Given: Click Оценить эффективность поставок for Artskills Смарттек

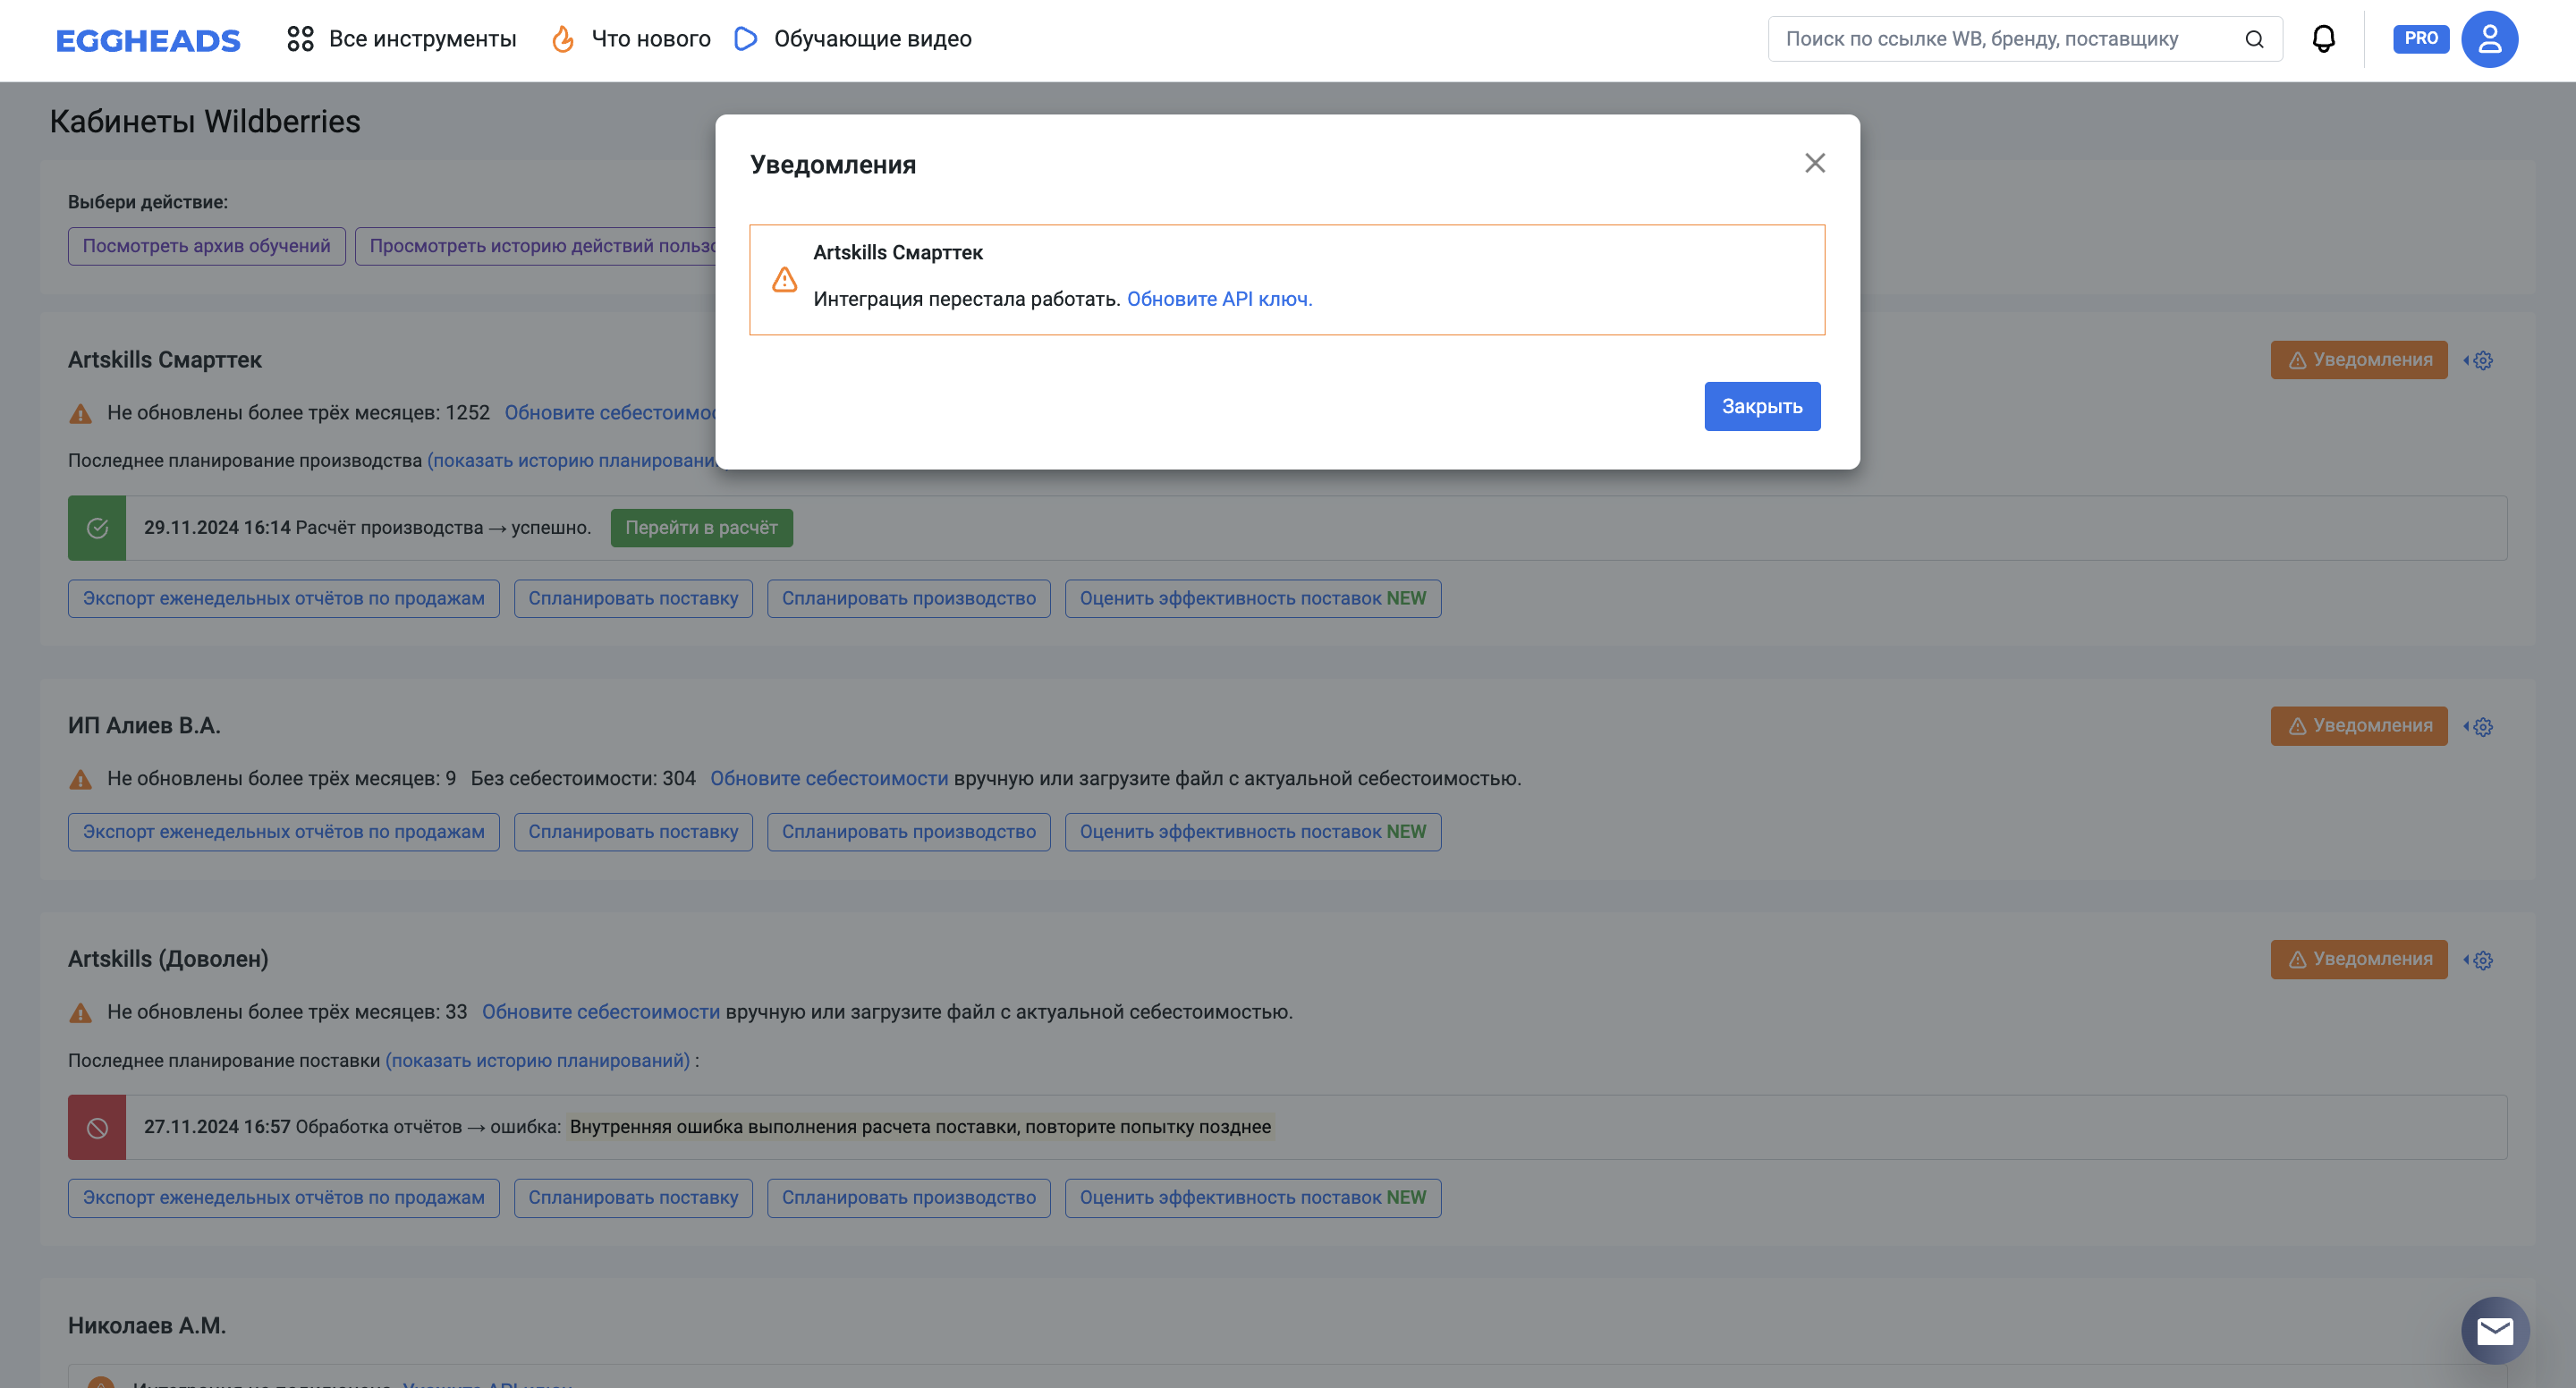Looking at the screenshot, I should click(x=1252, y=599).
